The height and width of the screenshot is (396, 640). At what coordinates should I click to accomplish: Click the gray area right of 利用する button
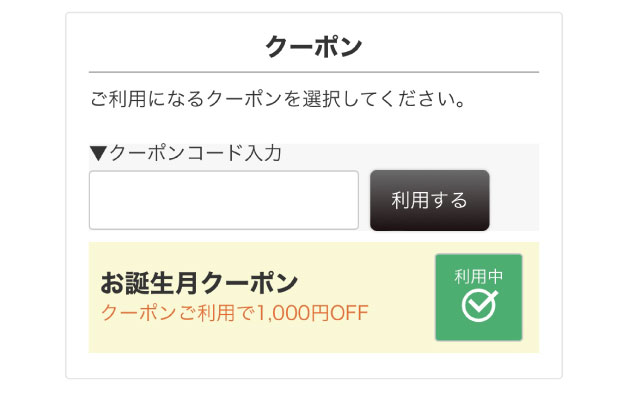click(514, 200)
